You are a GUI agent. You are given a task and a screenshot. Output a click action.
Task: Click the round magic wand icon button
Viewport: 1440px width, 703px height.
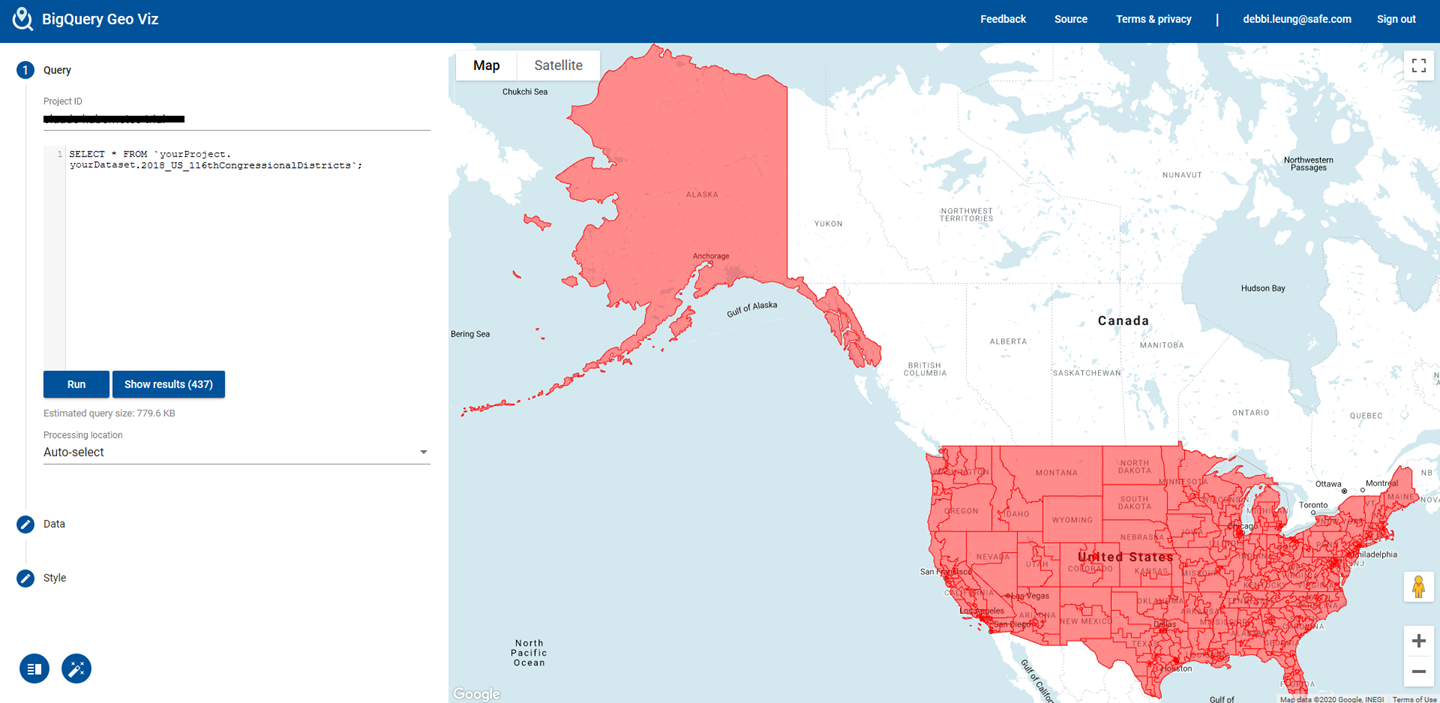76,669
